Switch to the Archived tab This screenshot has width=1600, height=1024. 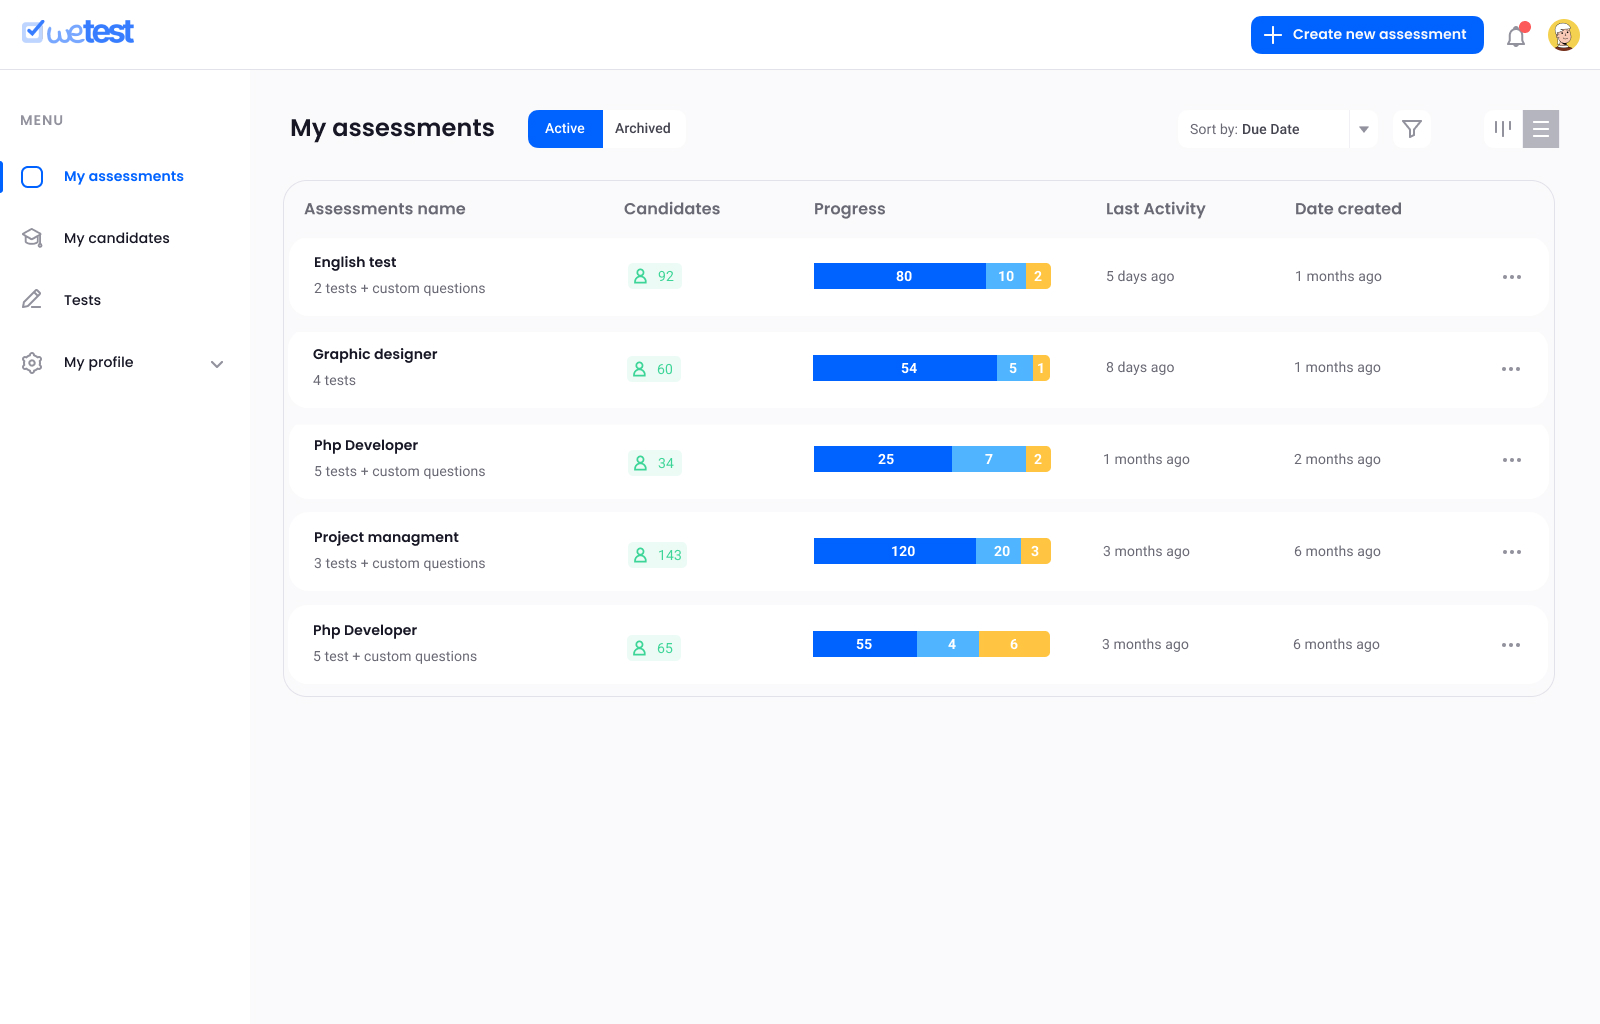pyautogui.click(x=643, y=129)
